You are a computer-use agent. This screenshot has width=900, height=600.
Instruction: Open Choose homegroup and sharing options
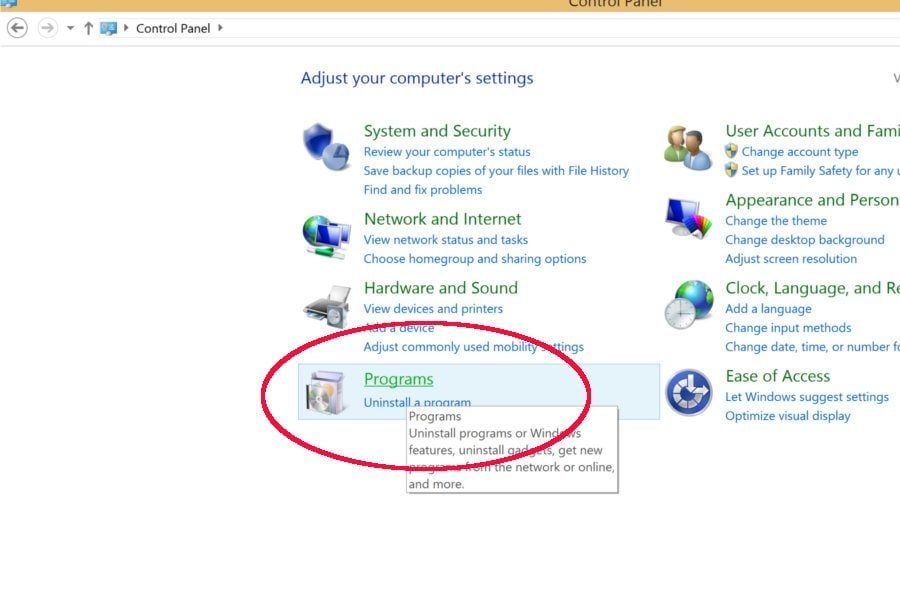click(x=475, y=258)
